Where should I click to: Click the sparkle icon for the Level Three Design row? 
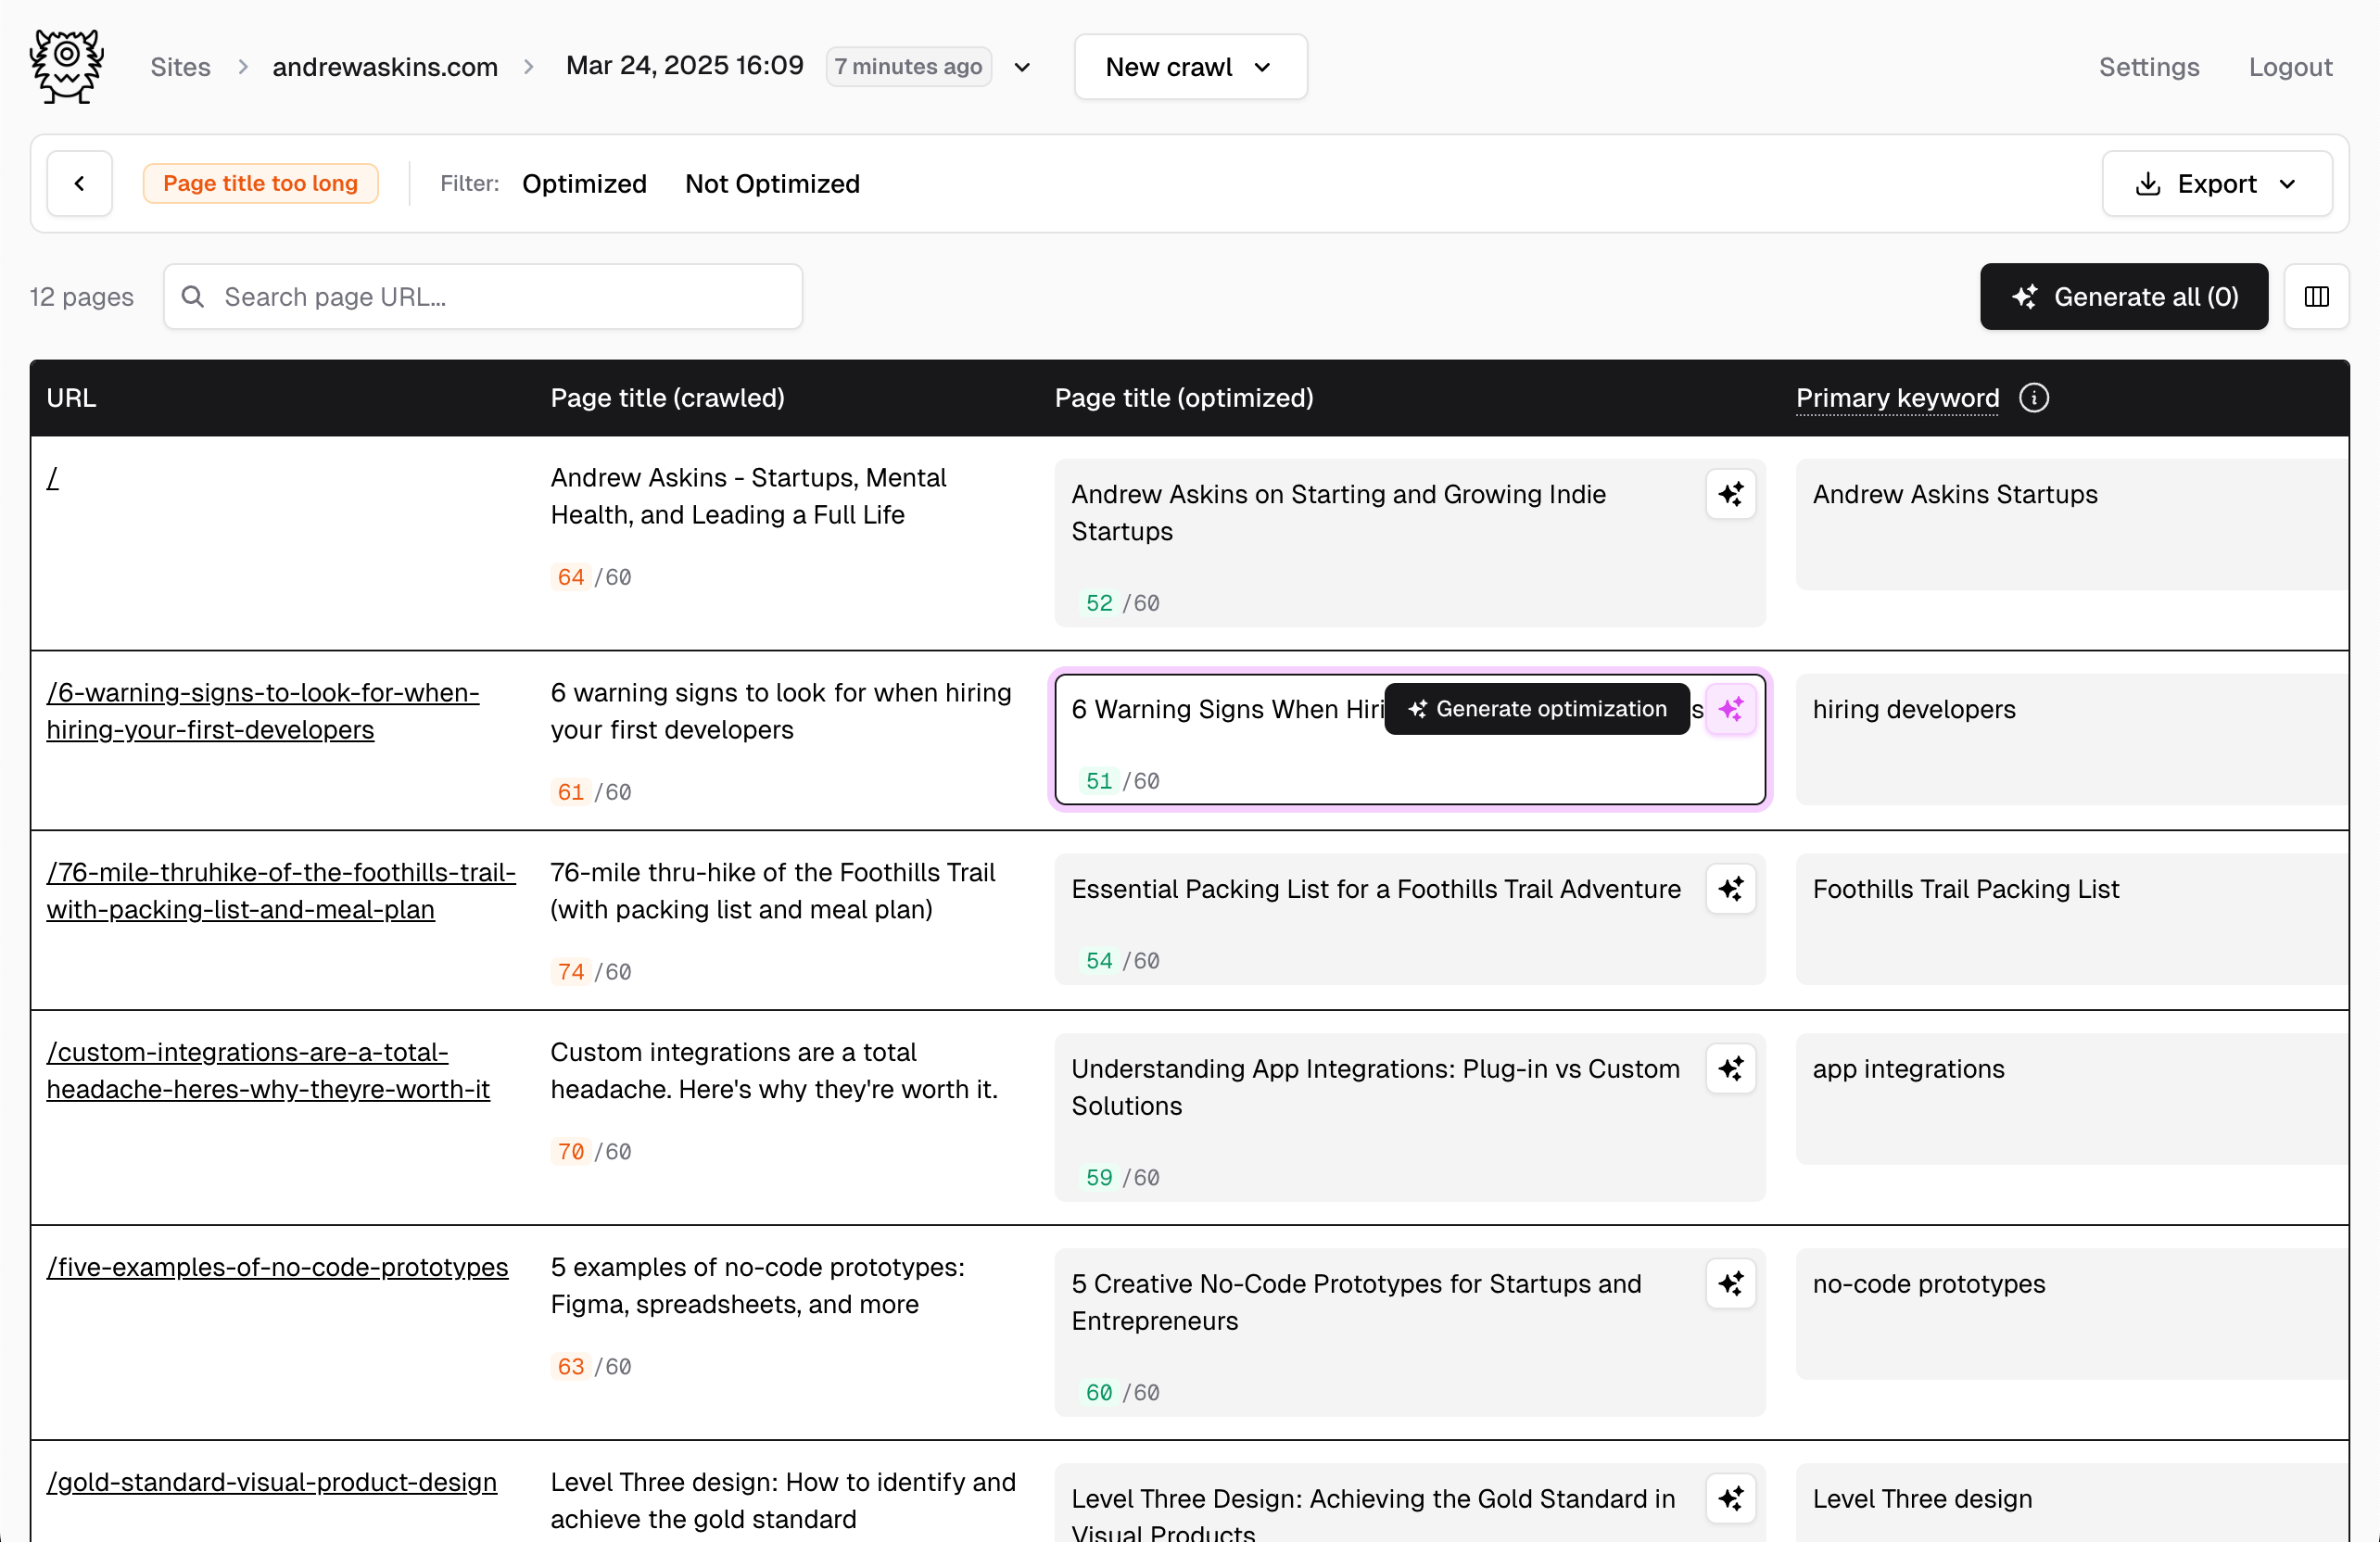point(1730,1498)
